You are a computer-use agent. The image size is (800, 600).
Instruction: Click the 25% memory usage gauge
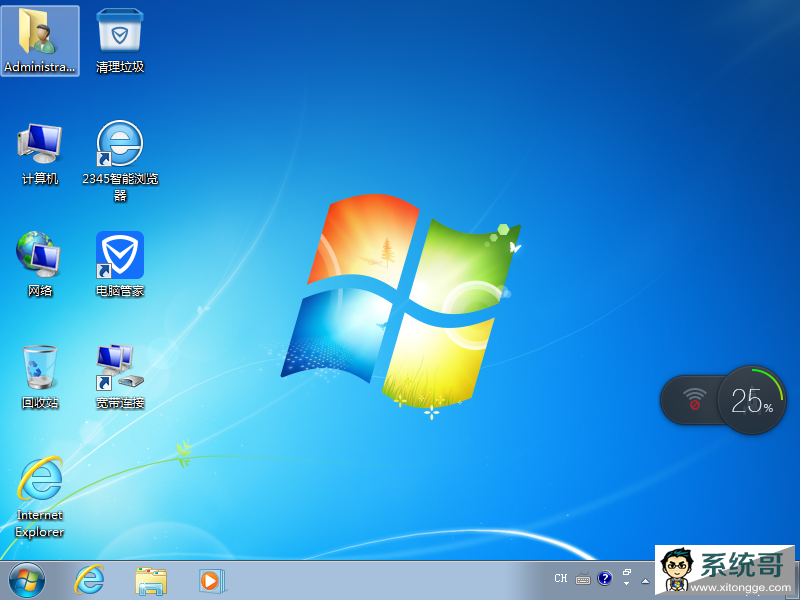point(752,400)
